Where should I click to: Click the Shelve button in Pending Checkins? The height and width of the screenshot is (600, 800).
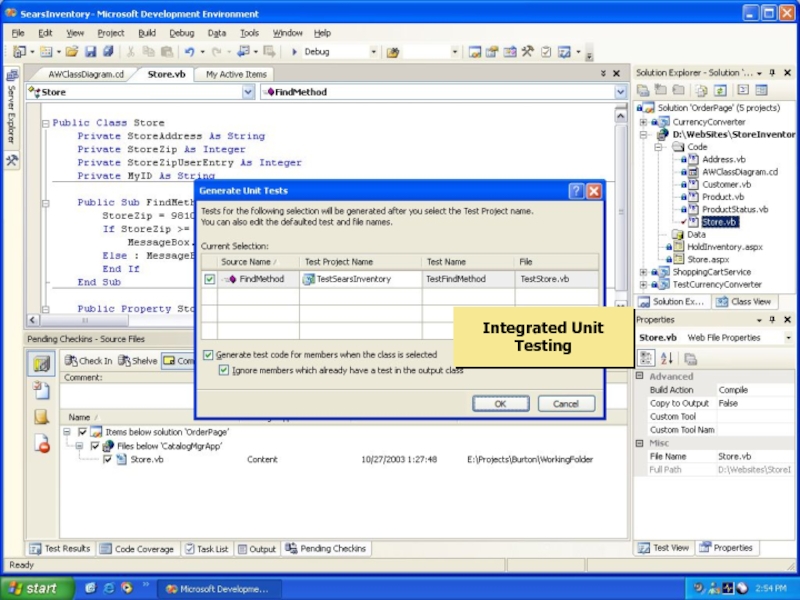137,361
